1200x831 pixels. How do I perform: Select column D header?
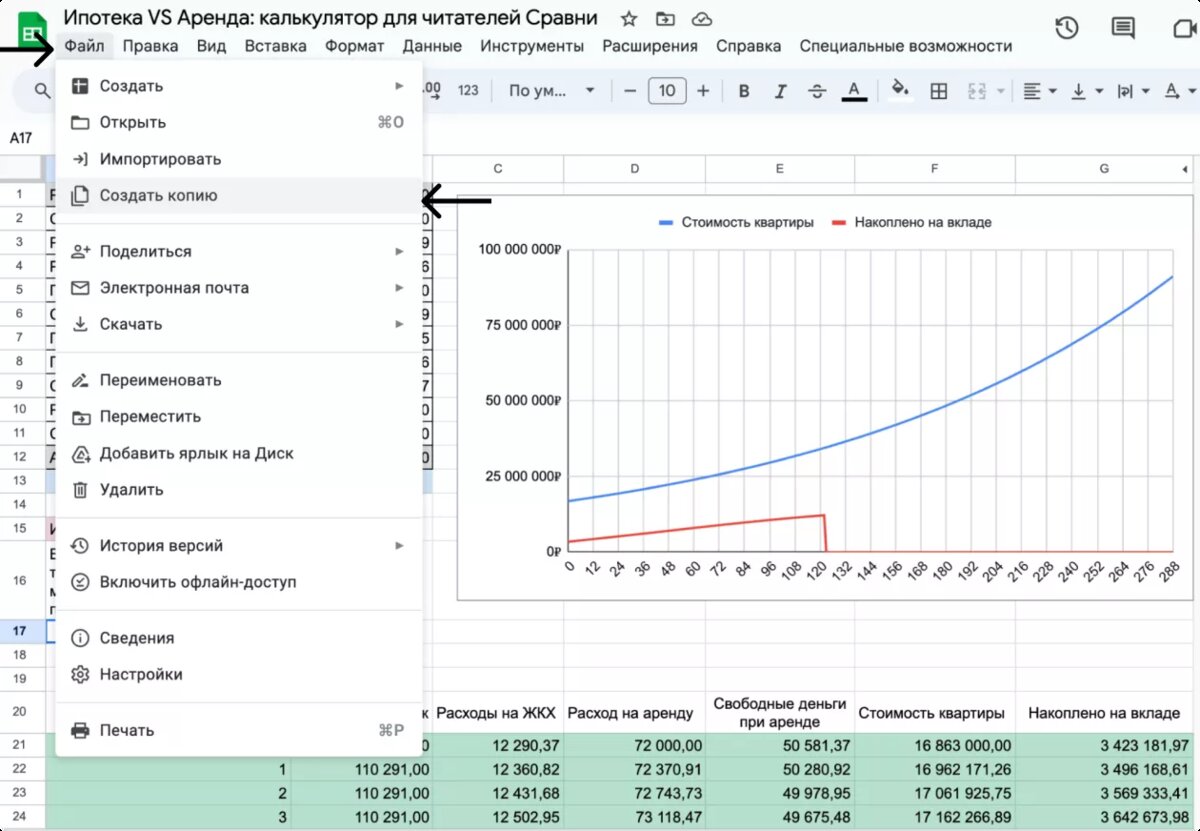pos(634,168)
